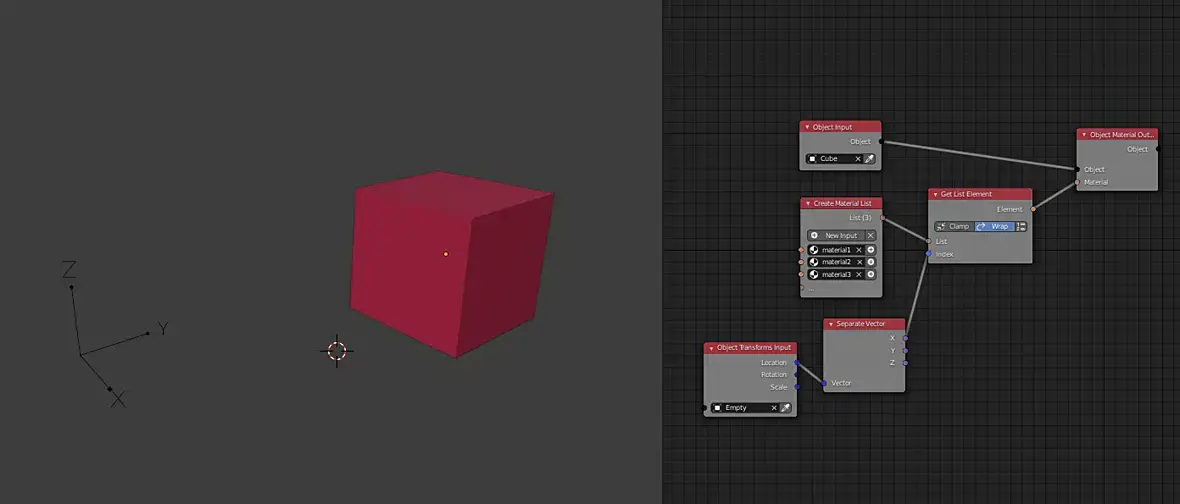The image size is (1180, 504).
Task: Collapse the Separate Vector node
Action: tap(831, 323)
